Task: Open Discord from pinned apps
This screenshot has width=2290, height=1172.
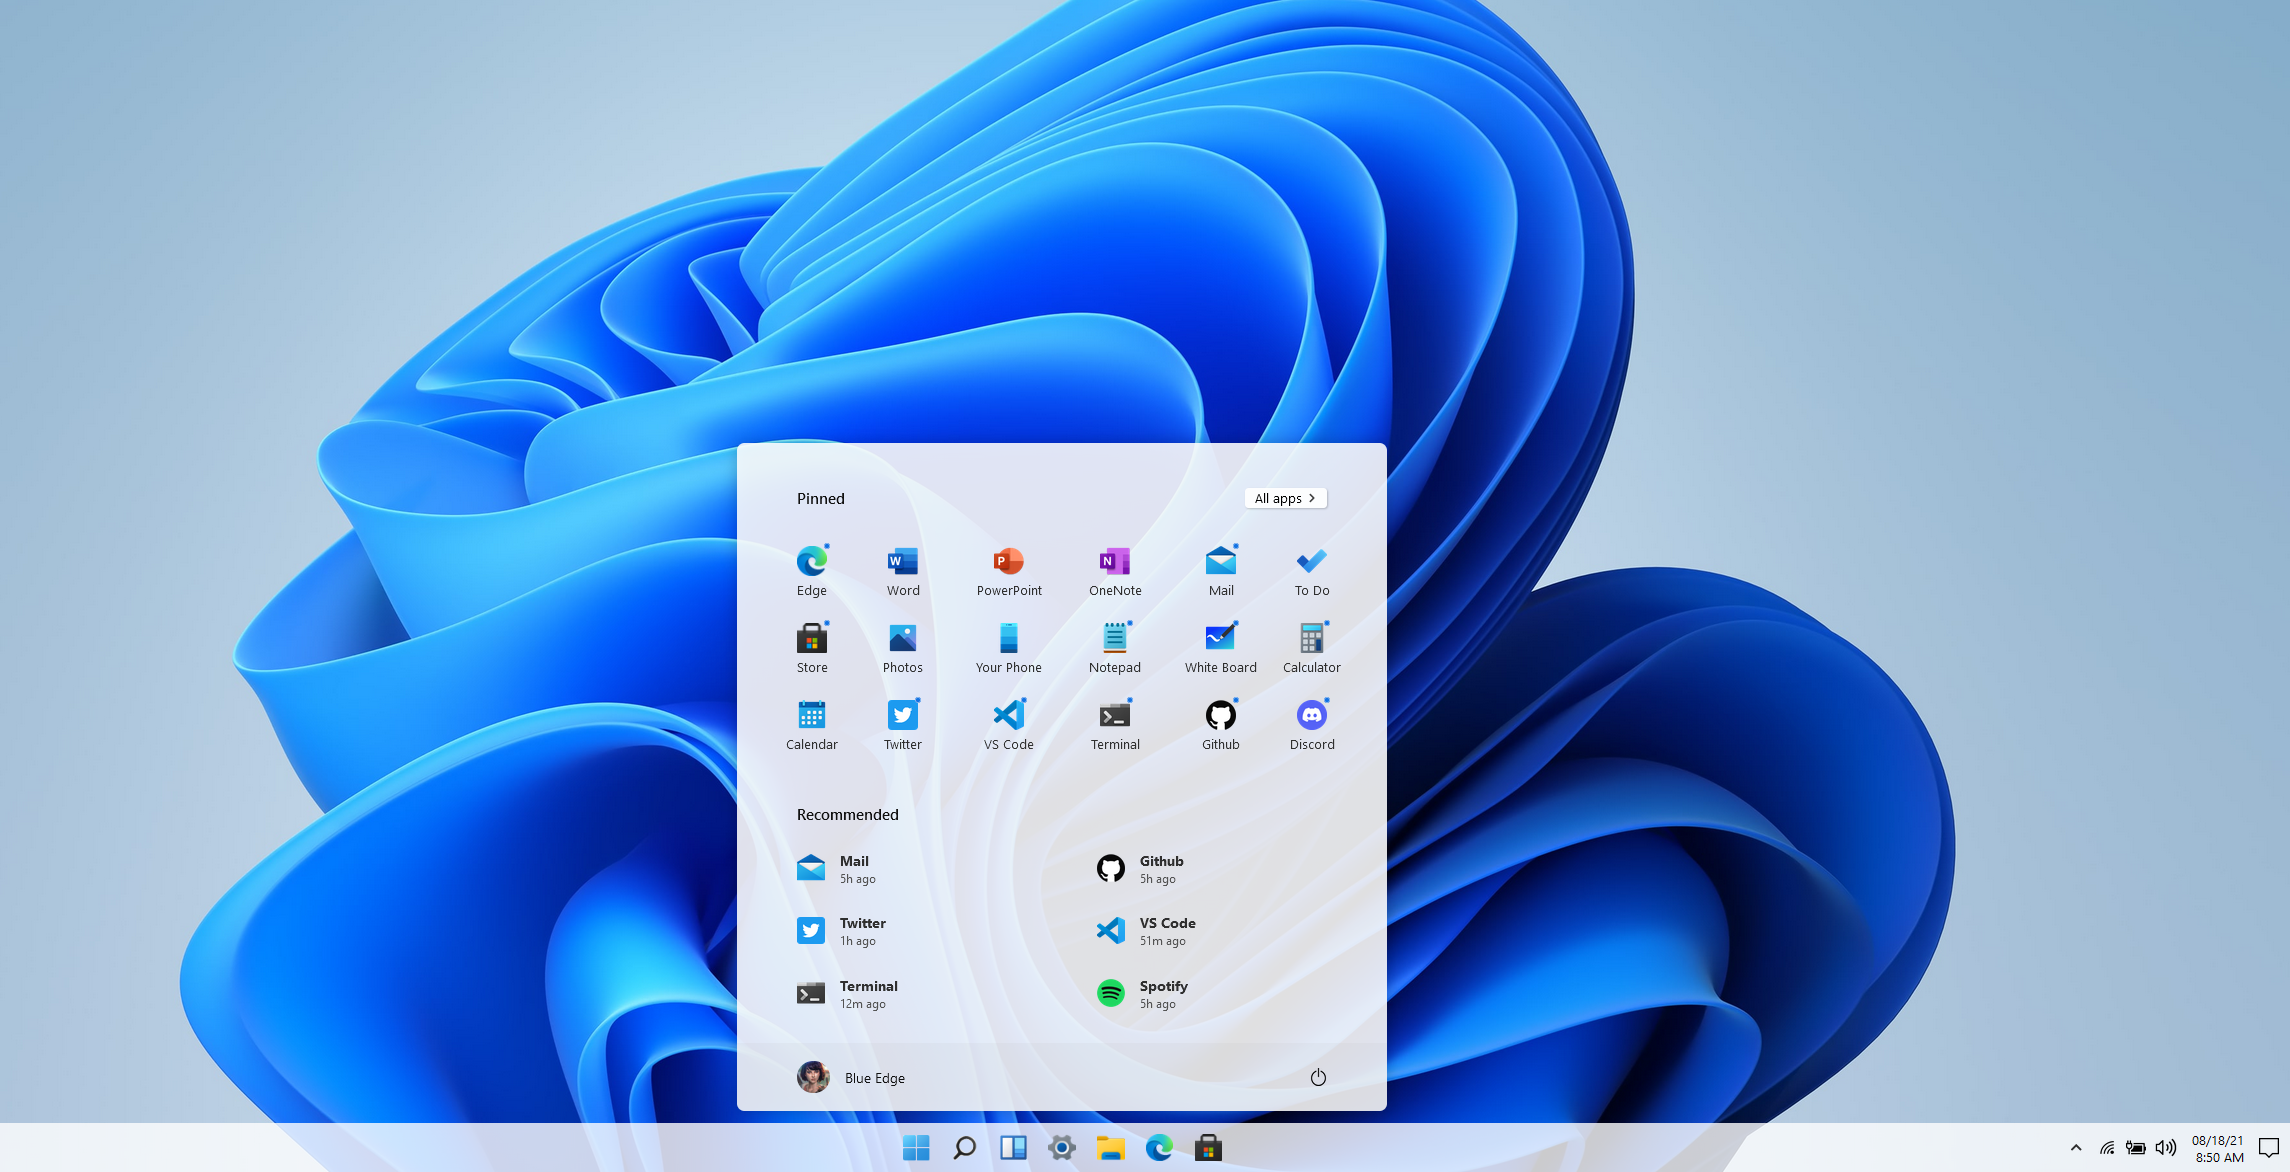Action: pos(1311,722)
